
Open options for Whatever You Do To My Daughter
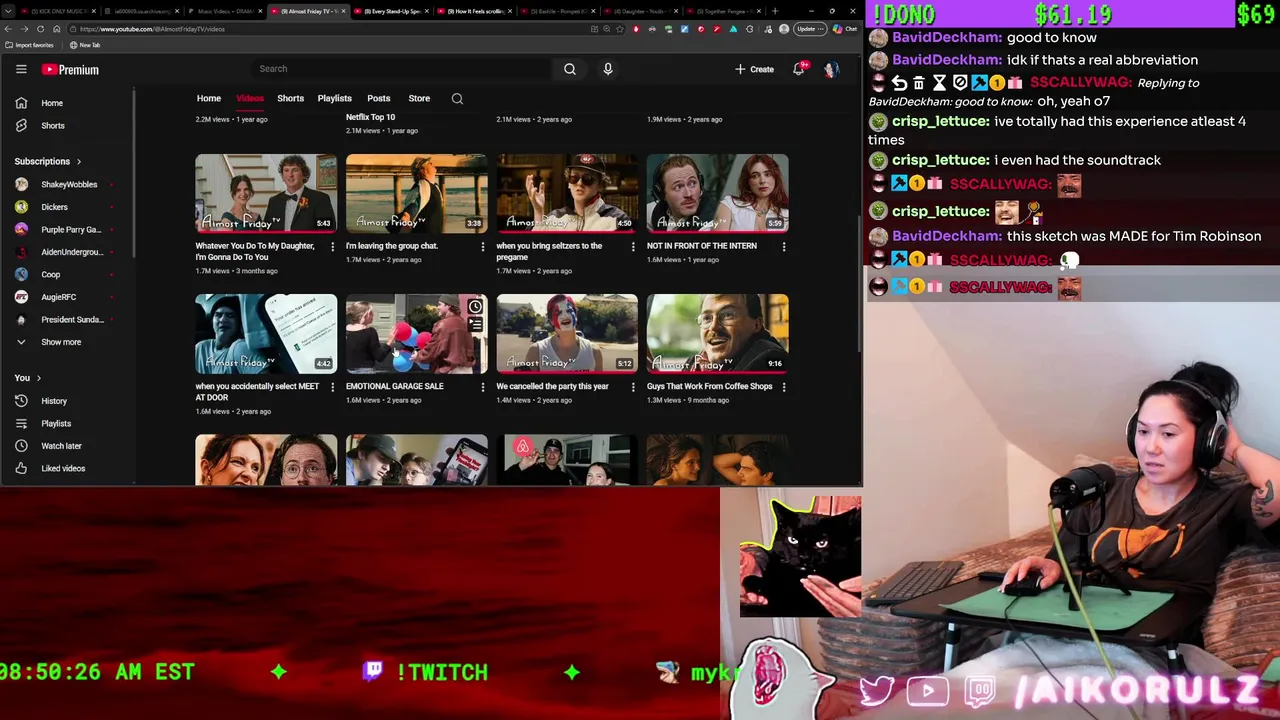(x=332, y=246)
